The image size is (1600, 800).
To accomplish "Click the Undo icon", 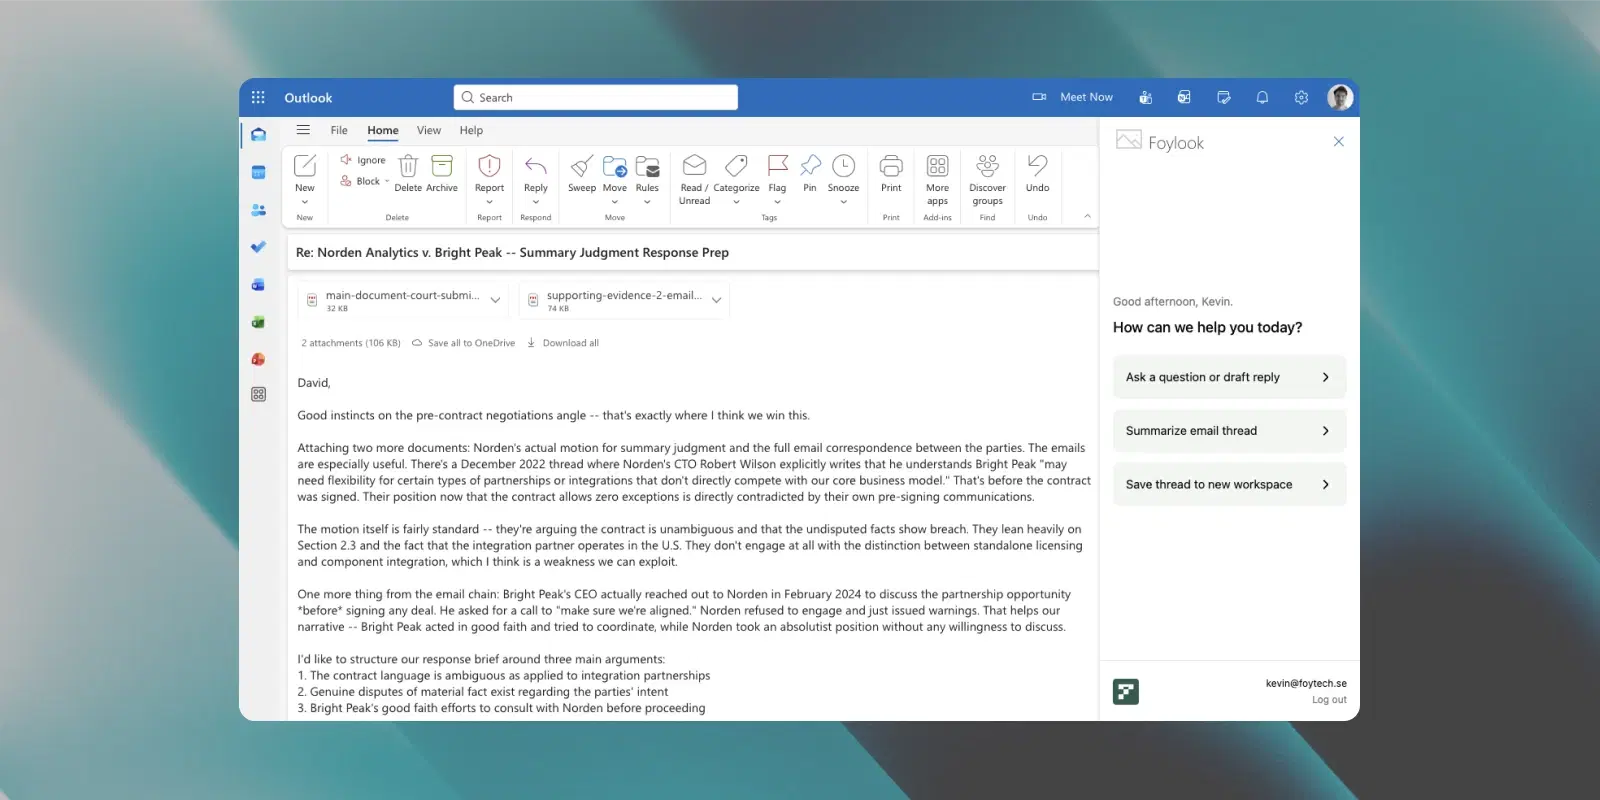I will [x=1037, y=165].
